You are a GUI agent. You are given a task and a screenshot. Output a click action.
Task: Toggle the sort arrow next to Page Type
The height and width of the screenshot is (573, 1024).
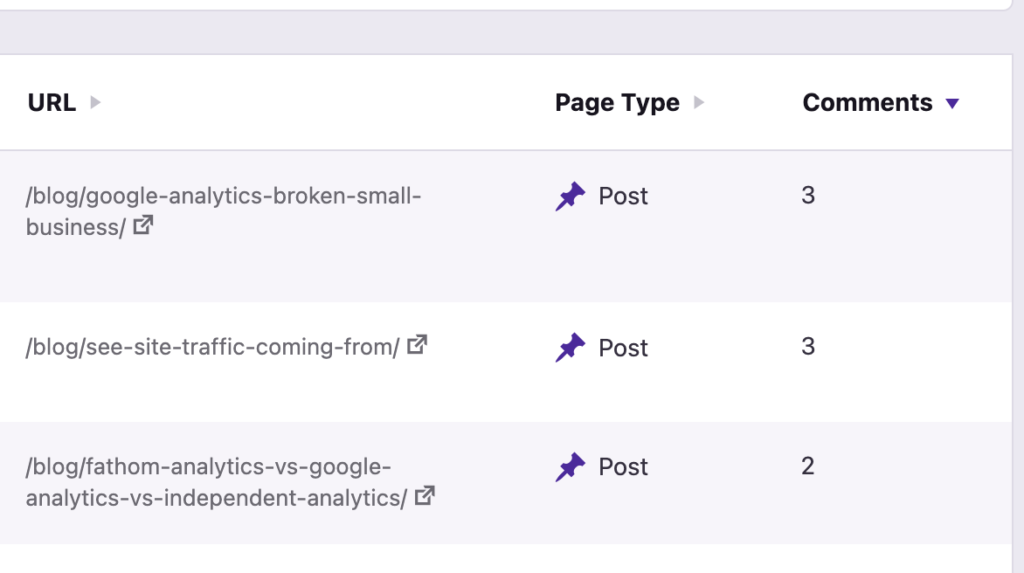[699, 102]
